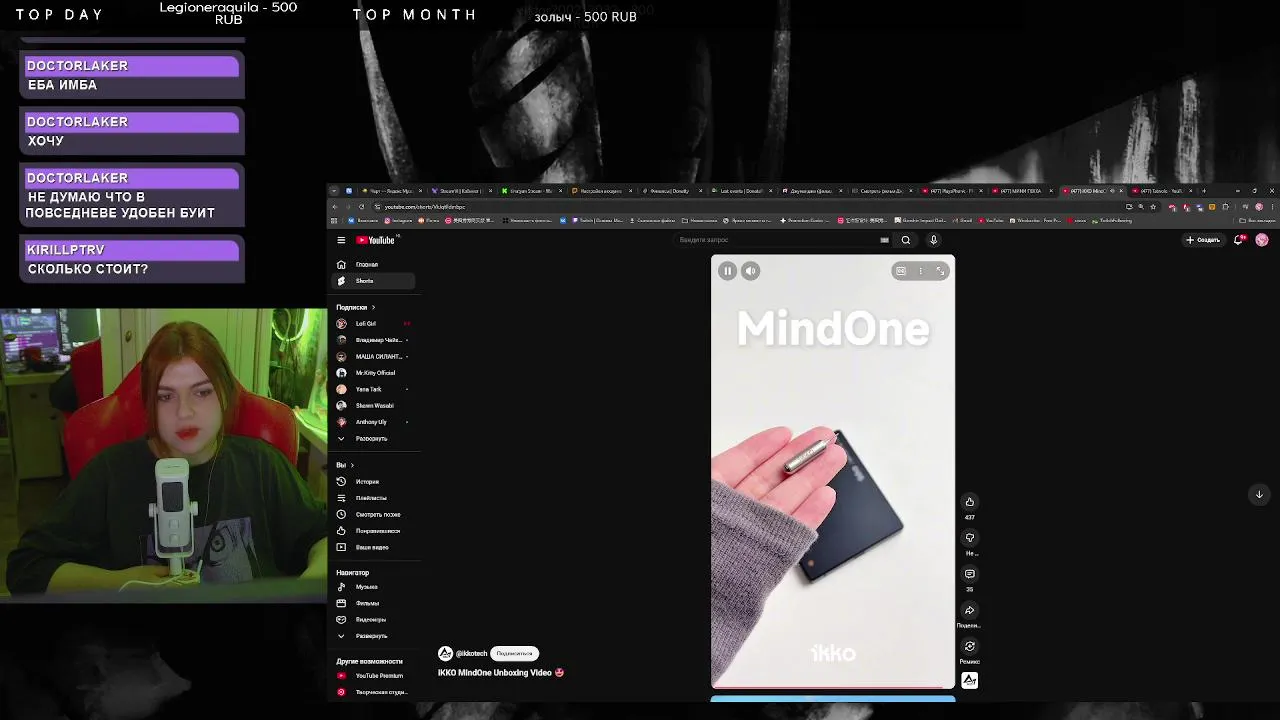Share the Shorts video

click(969, 610)
